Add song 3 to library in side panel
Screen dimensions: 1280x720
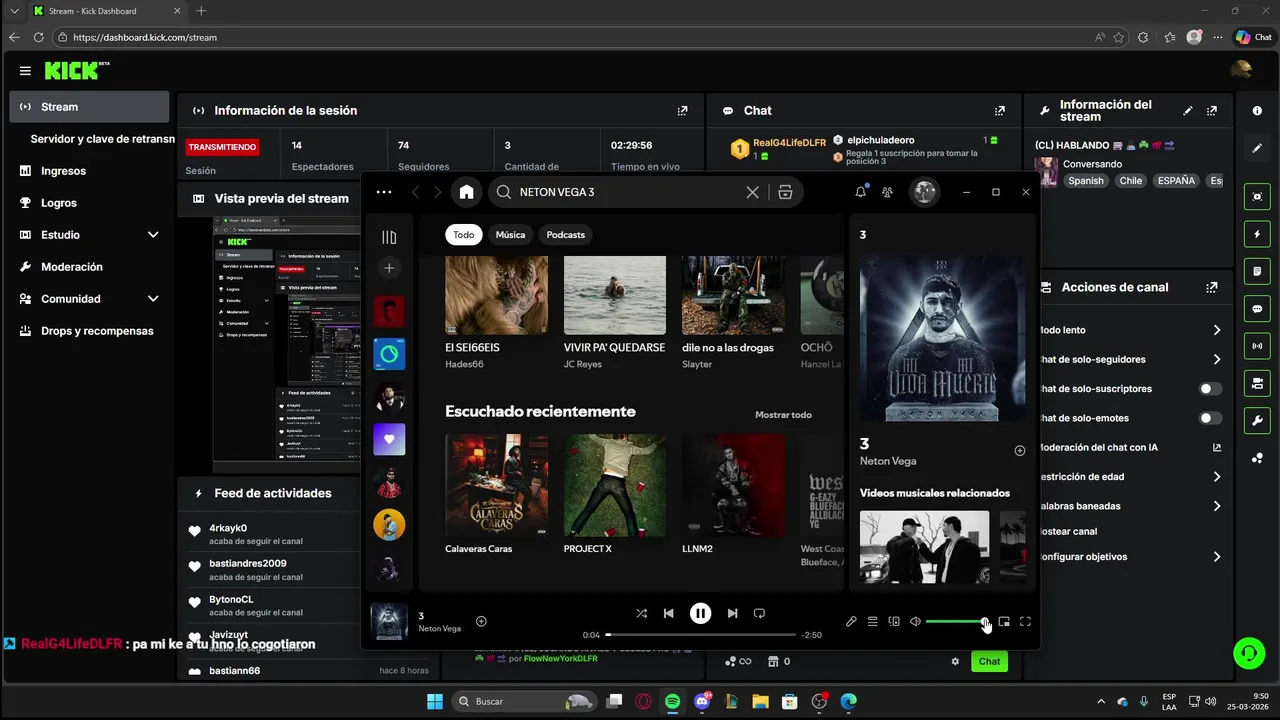coord(1020,451)
